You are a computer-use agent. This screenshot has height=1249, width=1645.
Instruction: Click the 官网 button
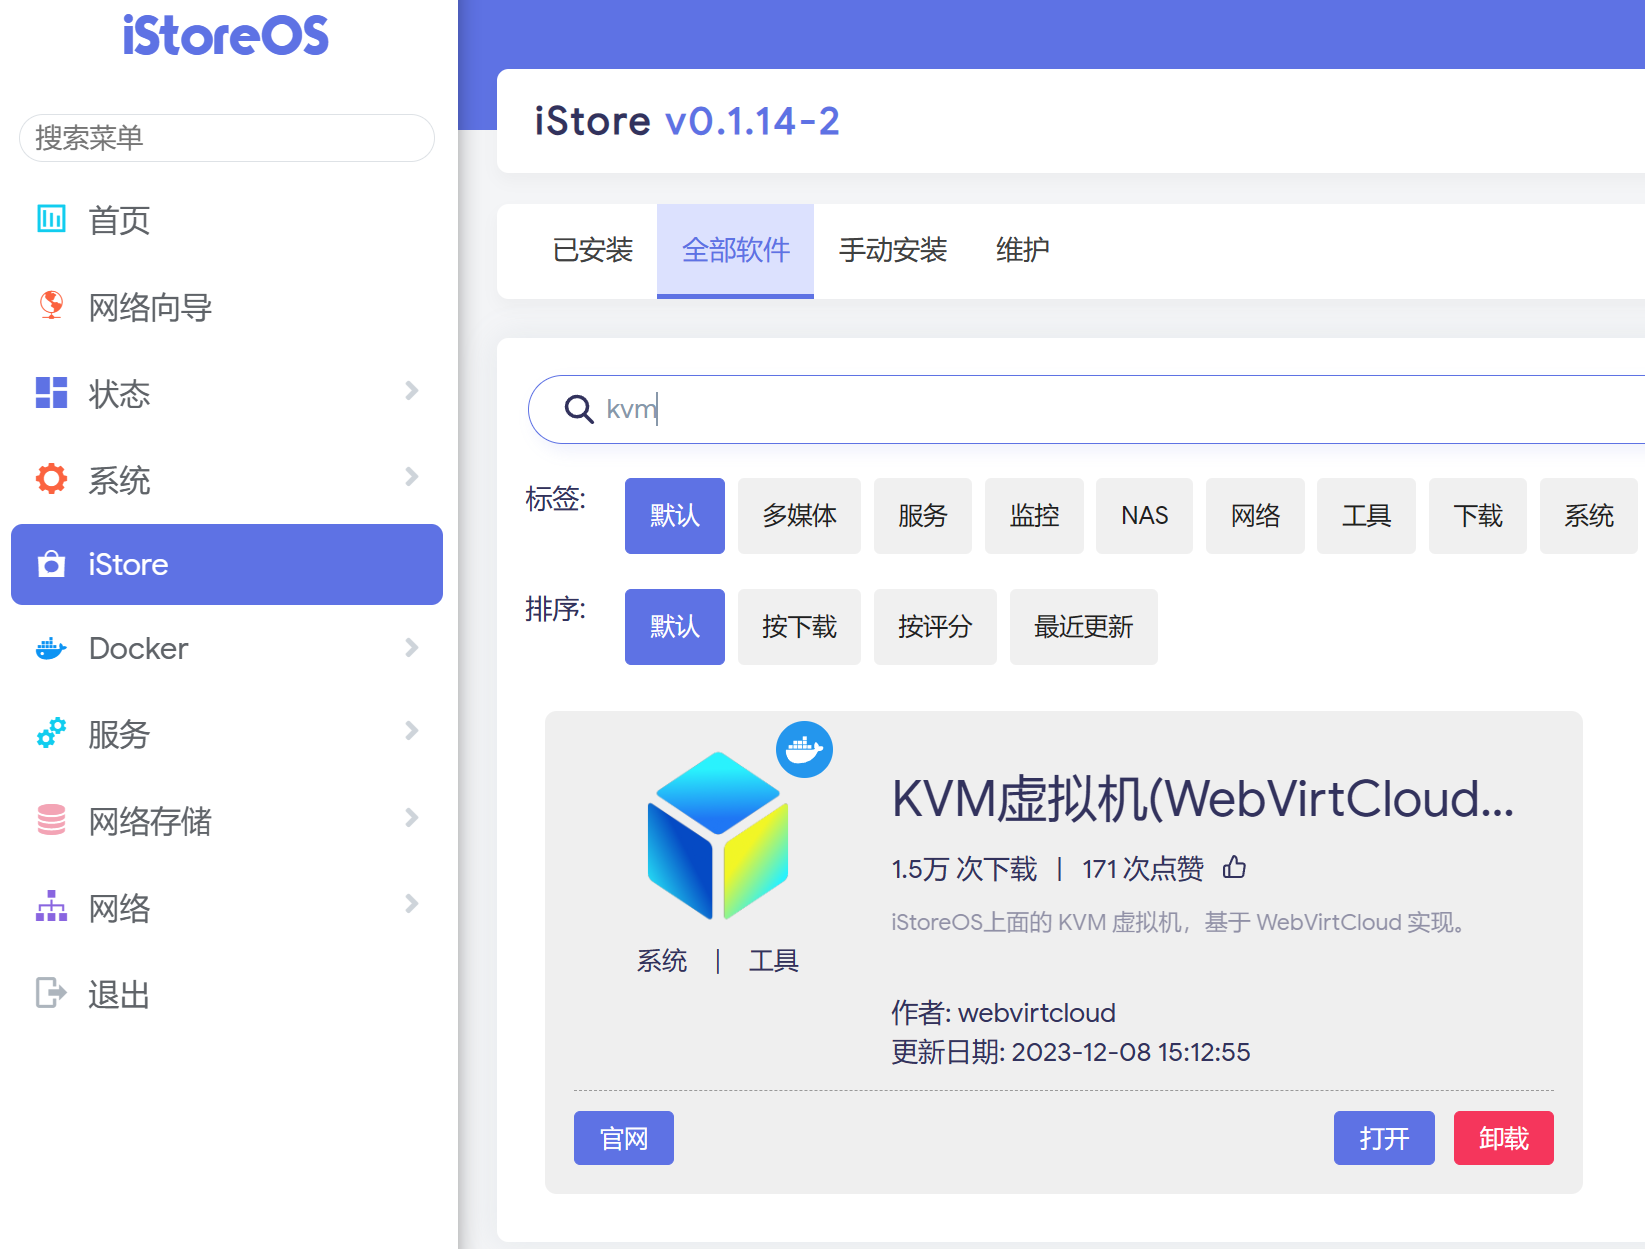pos(624,1138)
